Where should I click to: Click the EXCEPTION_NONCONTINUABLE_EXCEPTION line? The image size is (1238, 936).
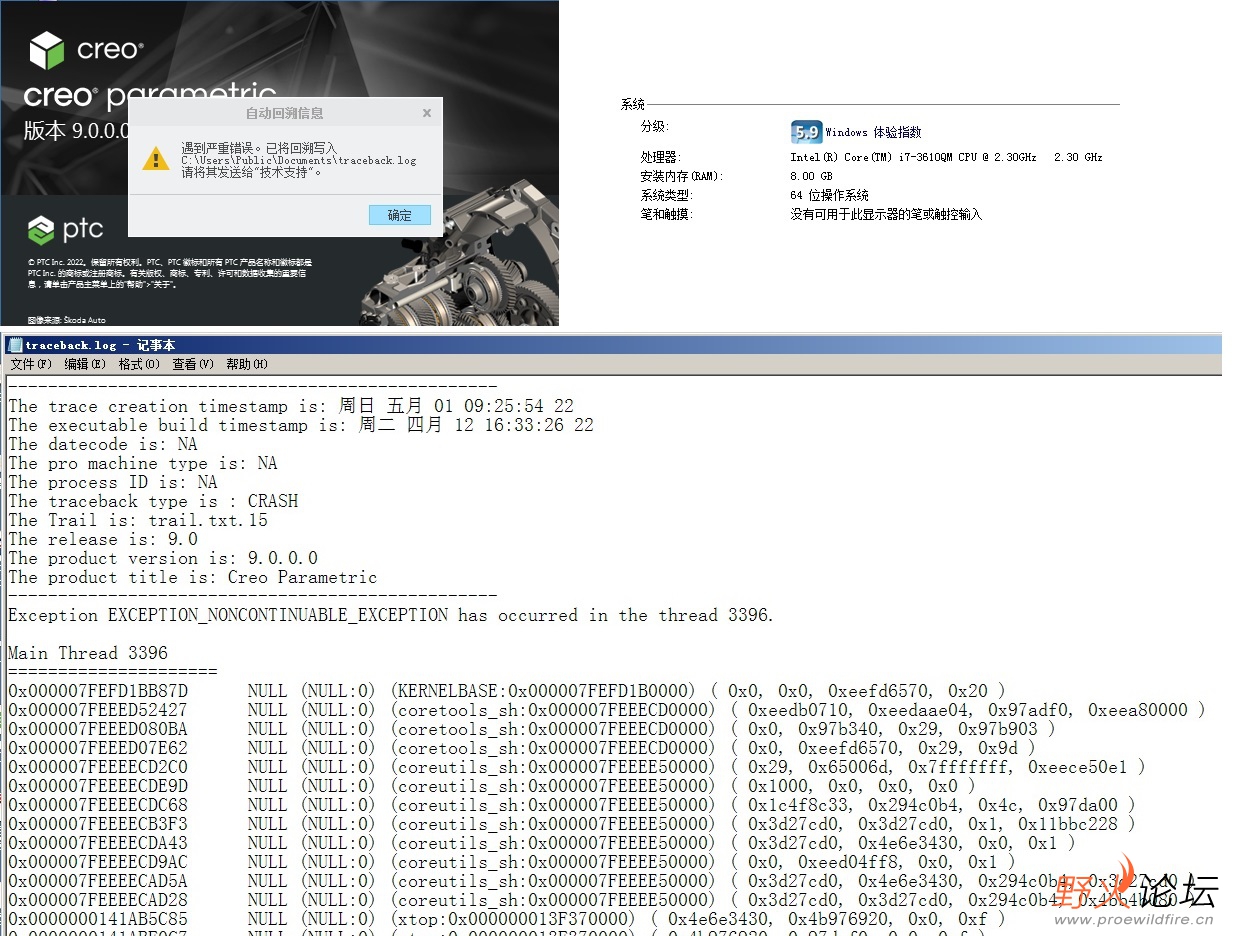click(x=391, y=615)
